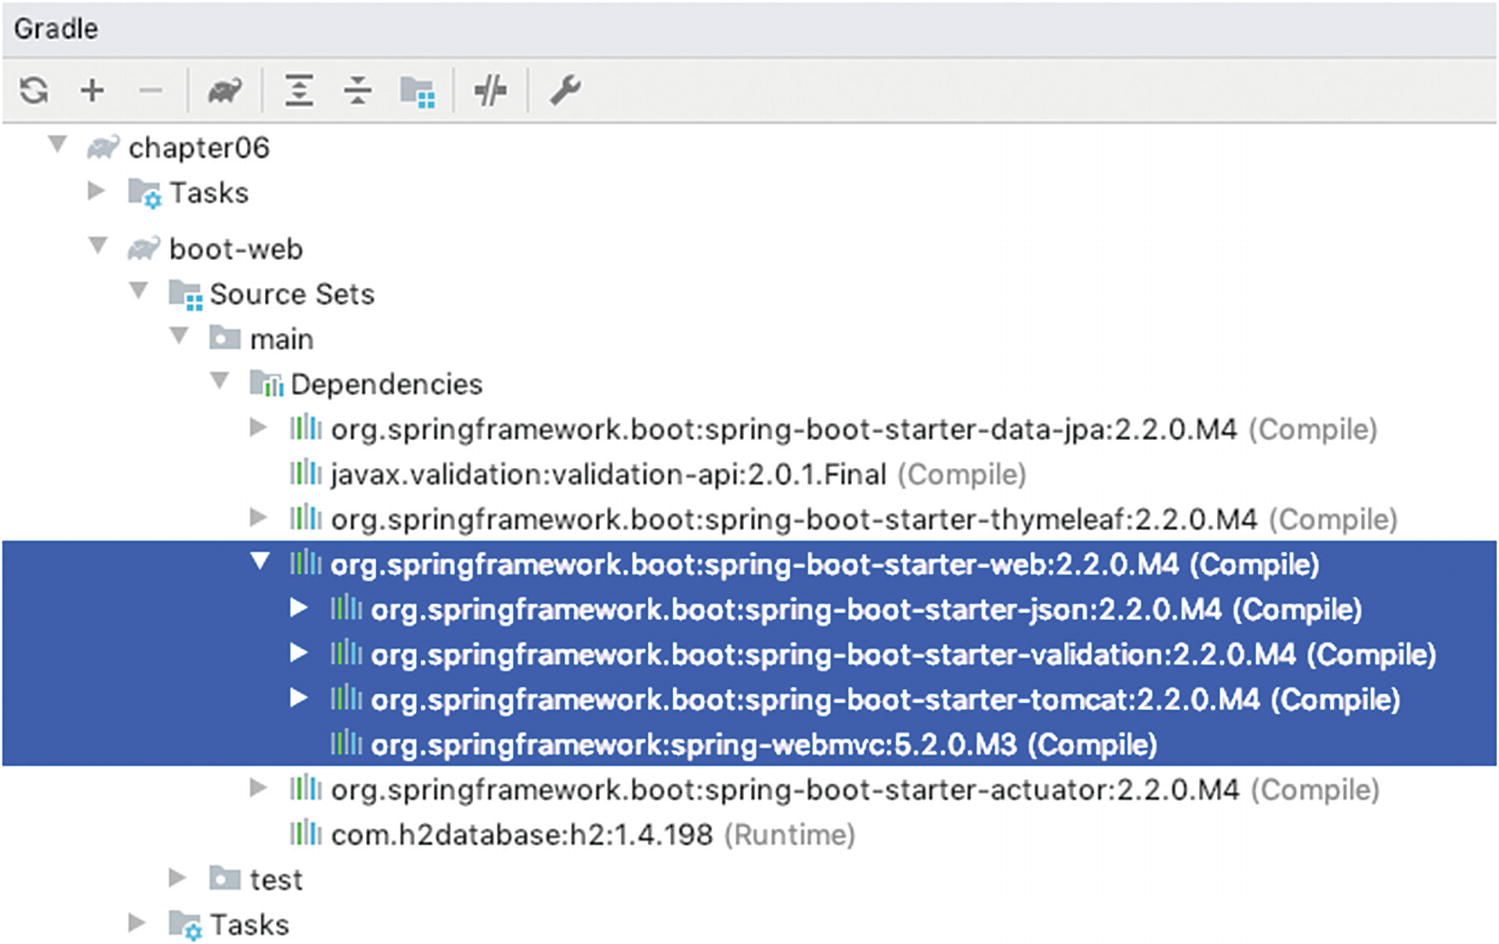
Task: Expand spring-boot-starter-tomcat dependency
Action: [299, 698]
